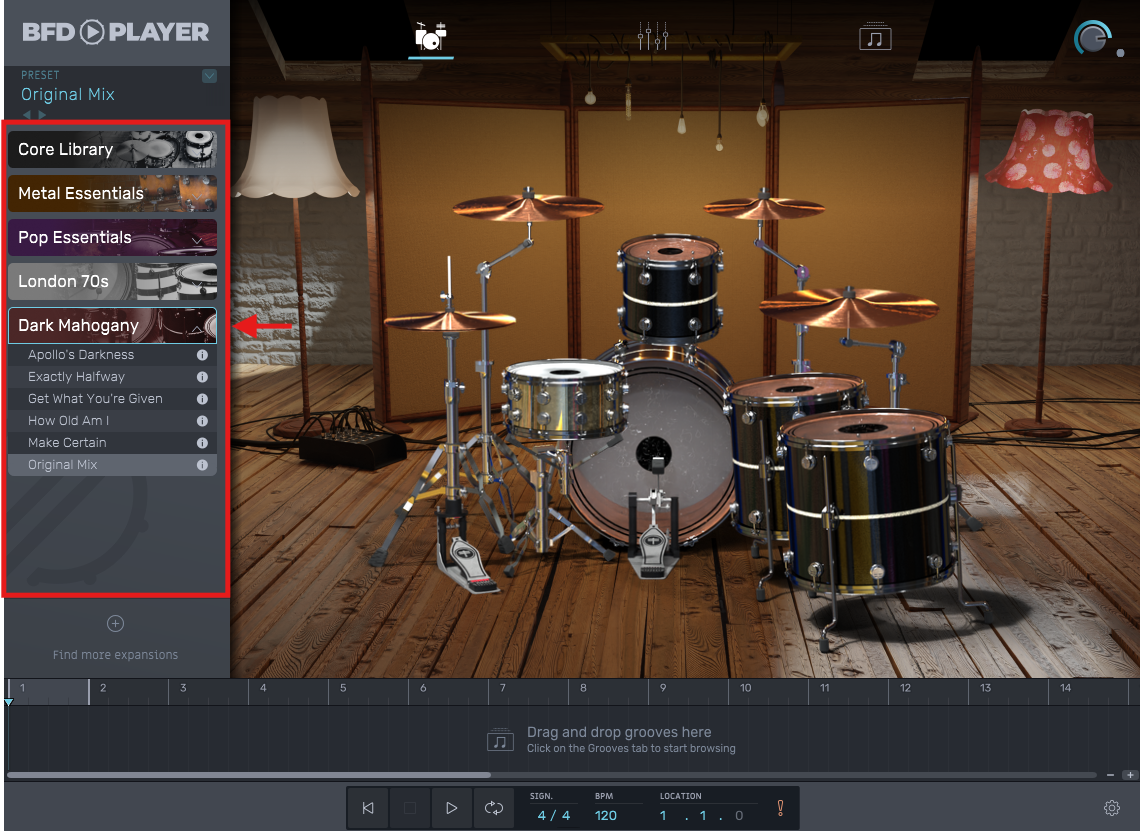The height and width of the screenshot is (831, 1140).
Task: Click the hi-hat cymbal
Action: tap(450, 321)
